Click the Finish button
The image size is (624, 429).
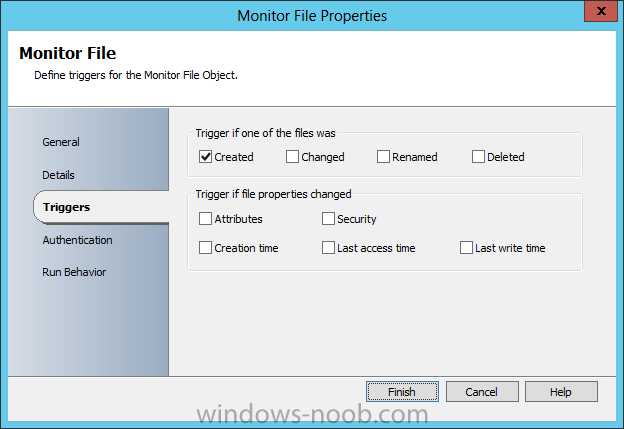pyautogui.click(x=402, y=392)
